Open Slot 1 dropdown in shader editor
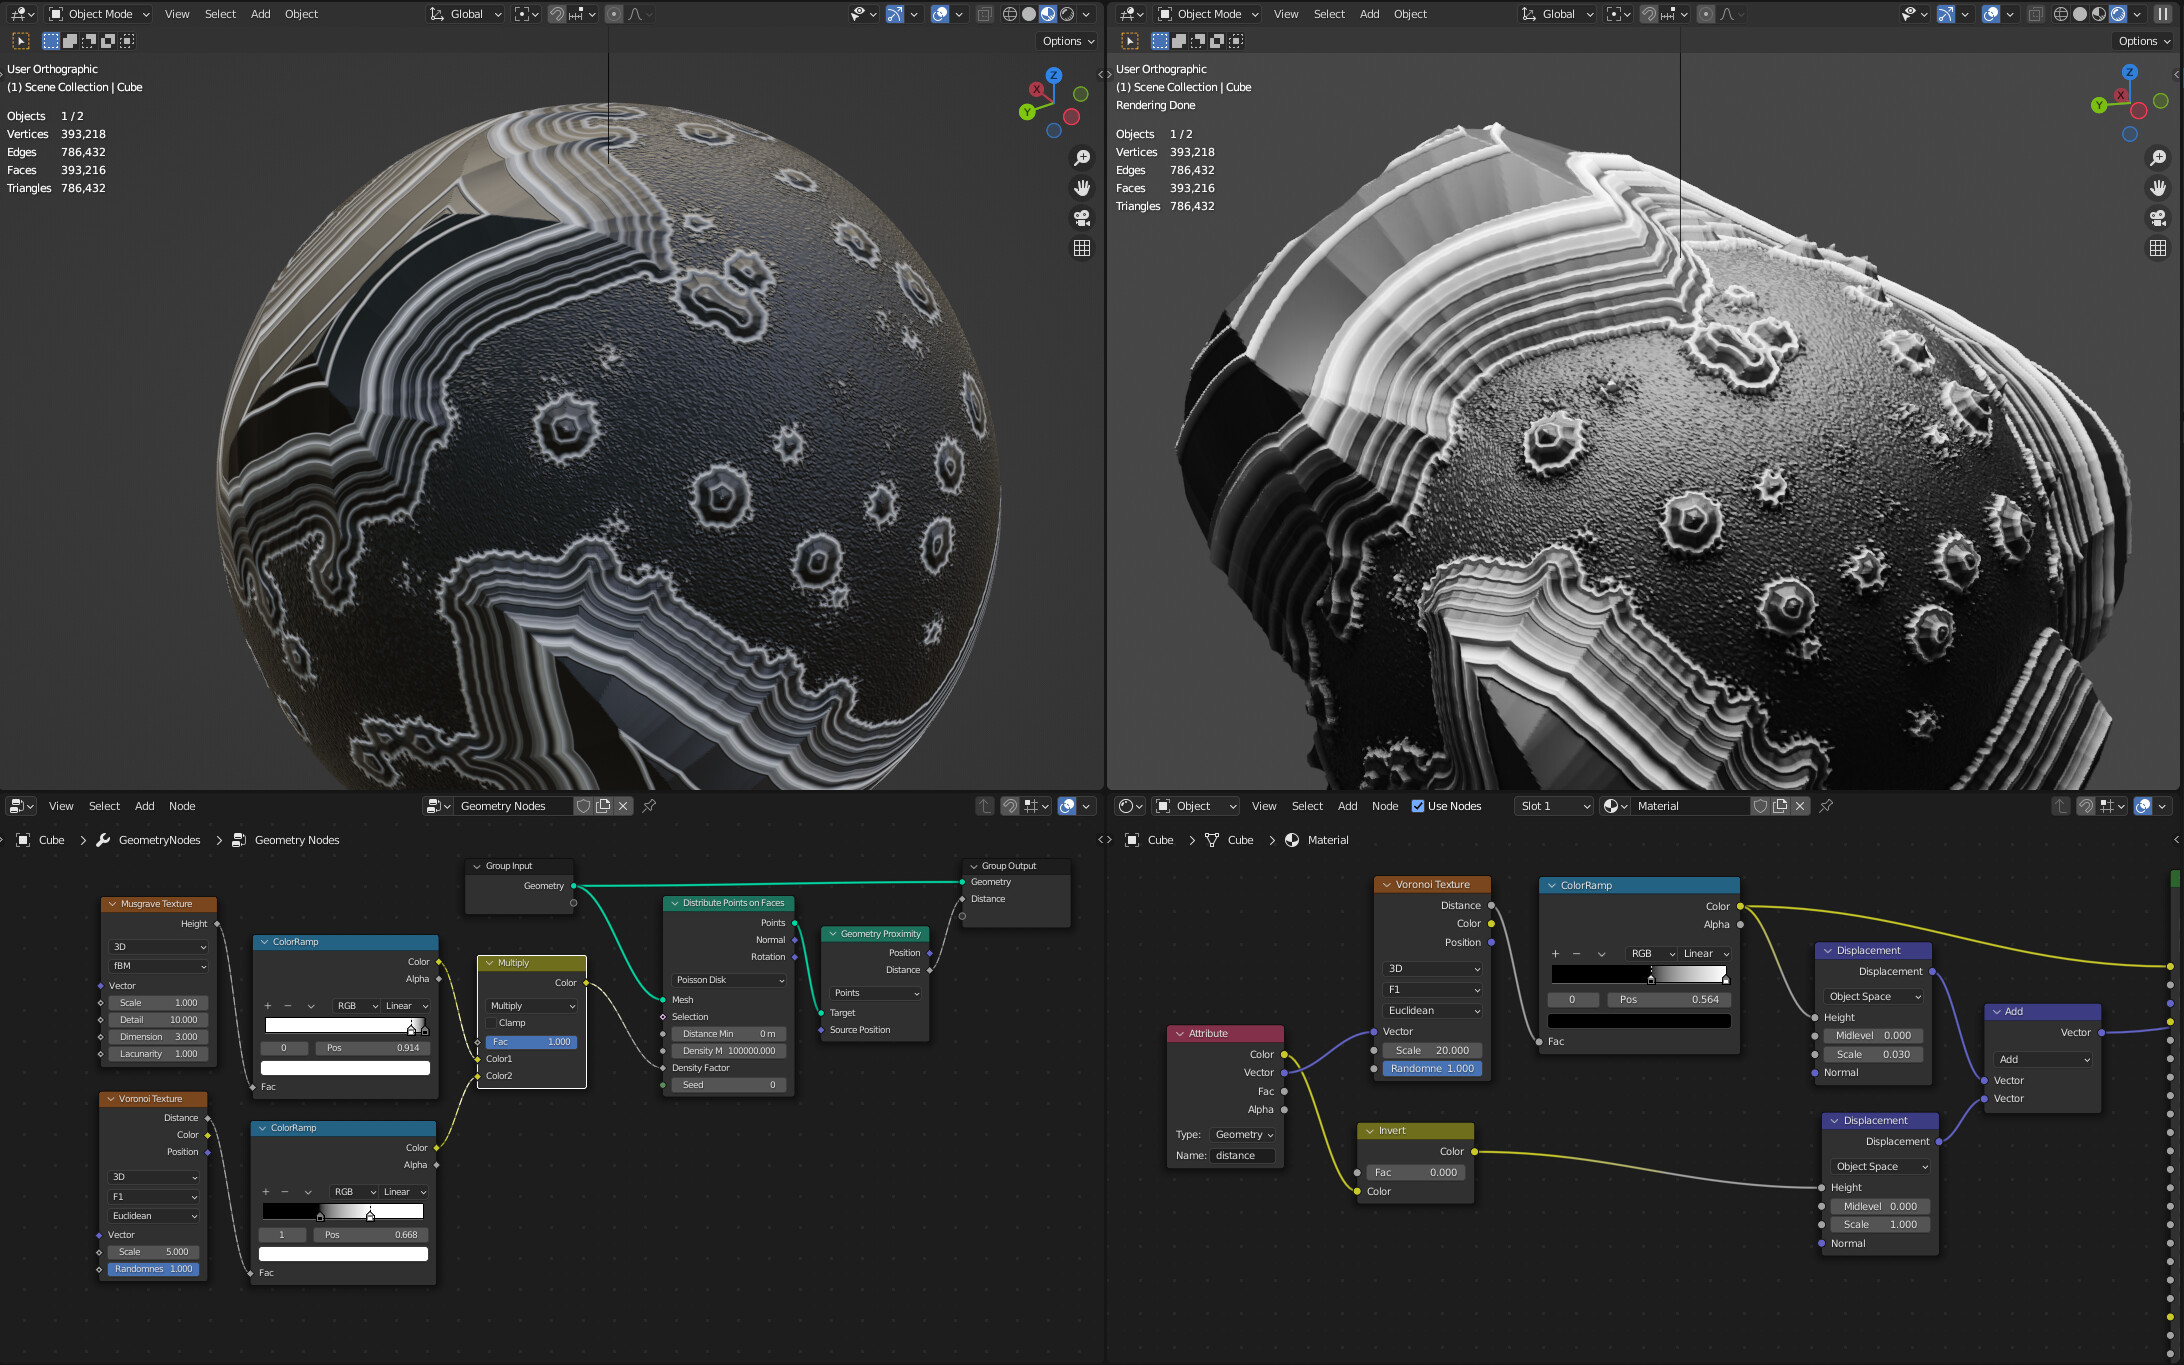The height and width of the screenshot is (1365, 2184). click(x=1553, y=806)
